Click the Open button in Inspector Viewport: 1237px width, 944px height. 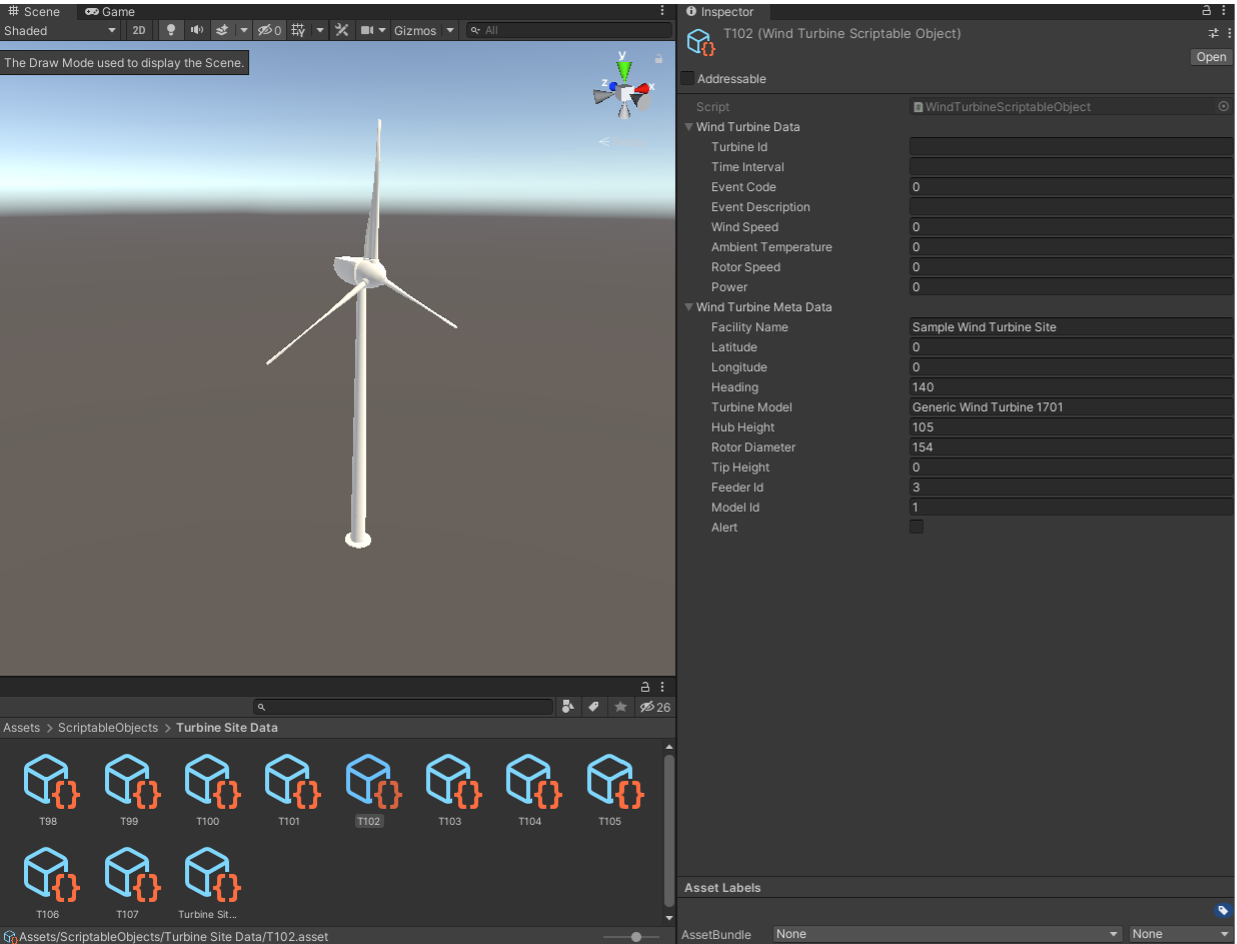(1211, 57)
